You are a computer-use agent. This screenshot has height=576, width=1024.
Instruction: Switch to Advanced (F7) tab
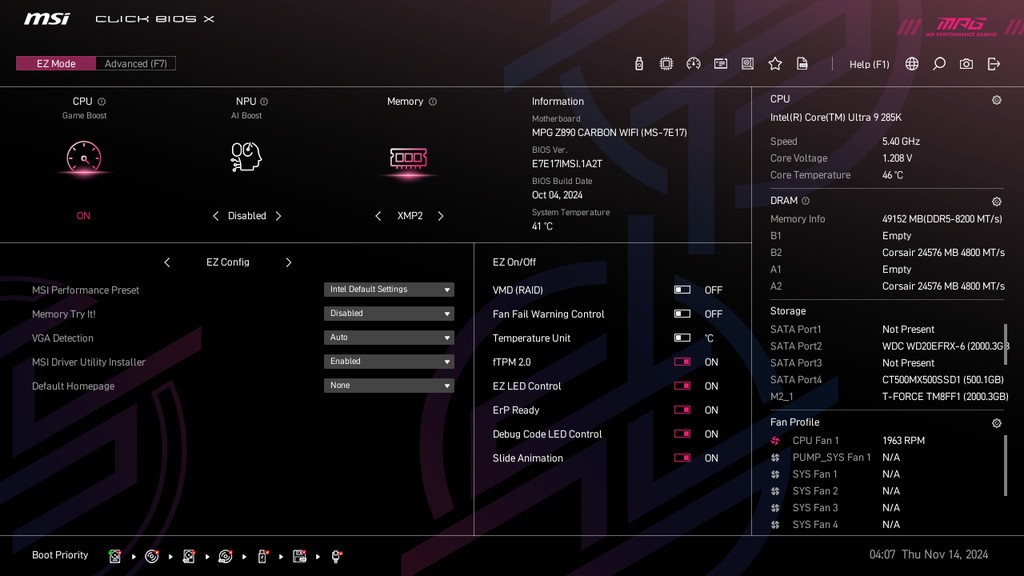pos(136,63)
